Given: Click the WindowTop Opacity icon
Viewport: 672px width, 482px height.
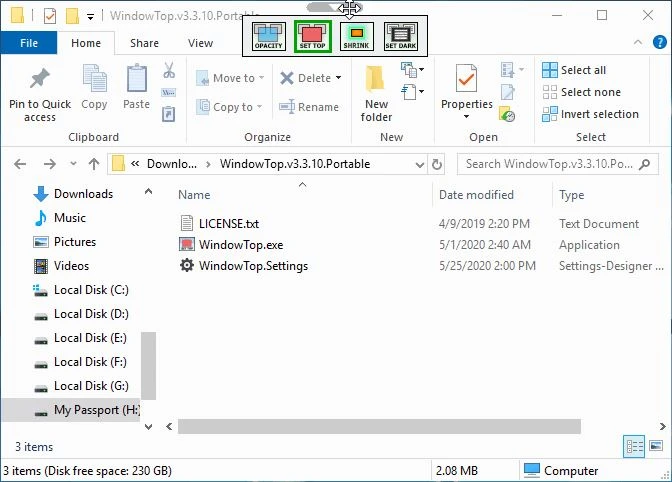Looking at the screenshot, I should point(267,37).
